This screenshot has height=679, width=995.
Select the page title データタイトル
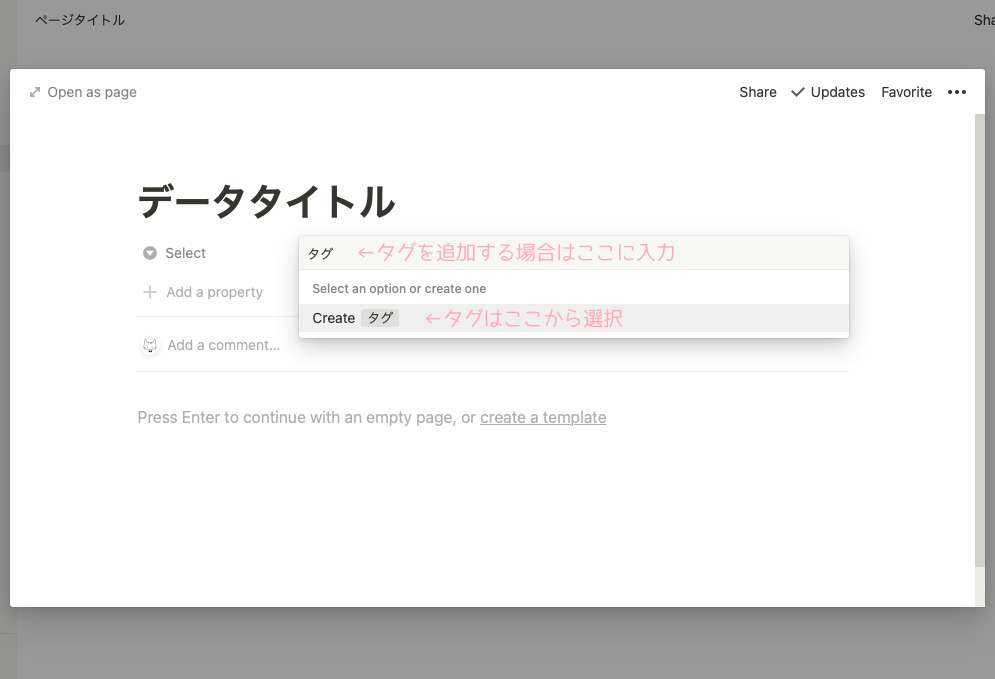(266, 200)
